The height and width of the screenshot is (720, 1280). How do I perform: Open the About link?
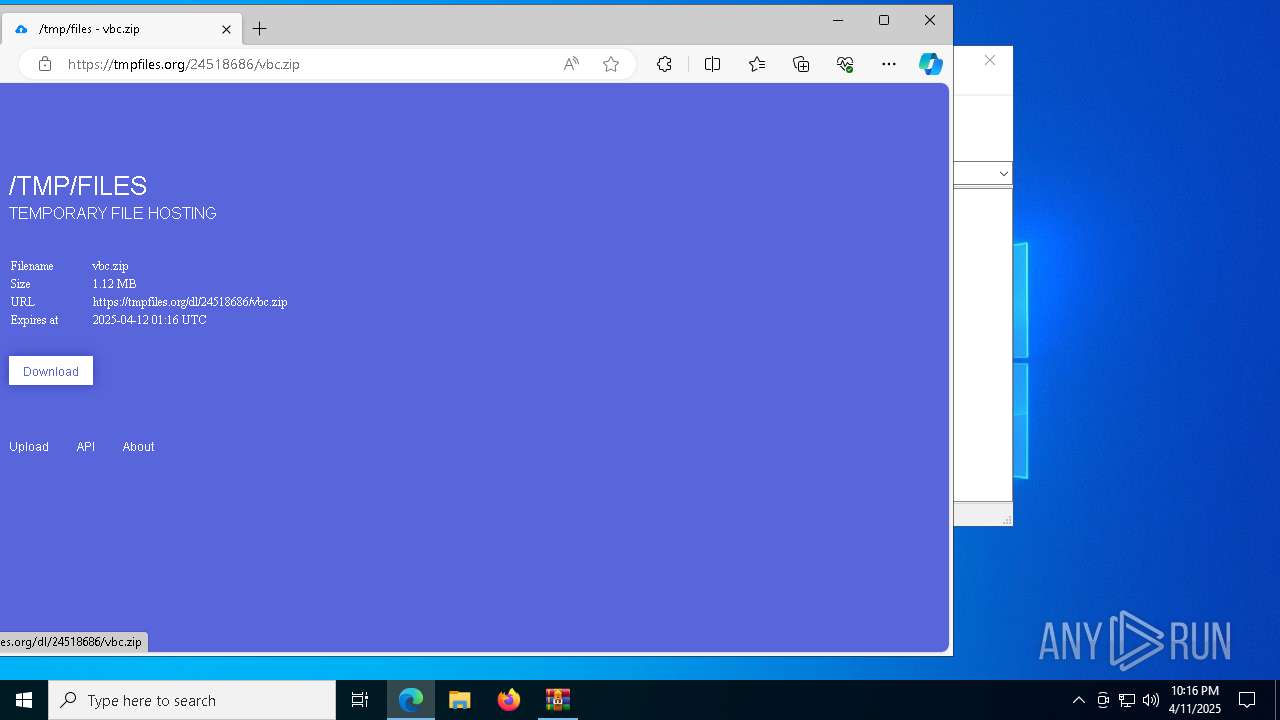[x=138, y=447]
